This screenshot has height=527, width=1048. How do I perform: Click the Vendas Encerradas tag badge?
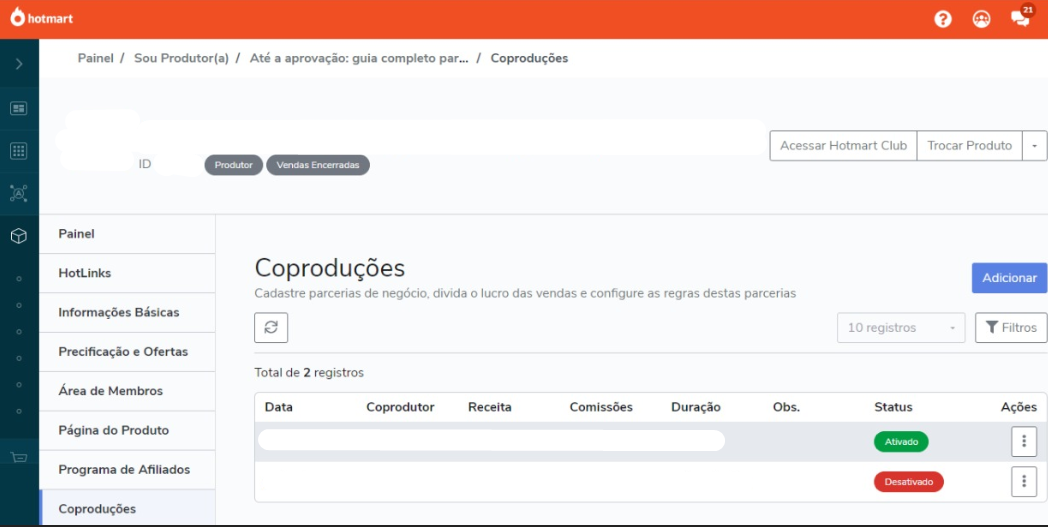click(317, 165)
